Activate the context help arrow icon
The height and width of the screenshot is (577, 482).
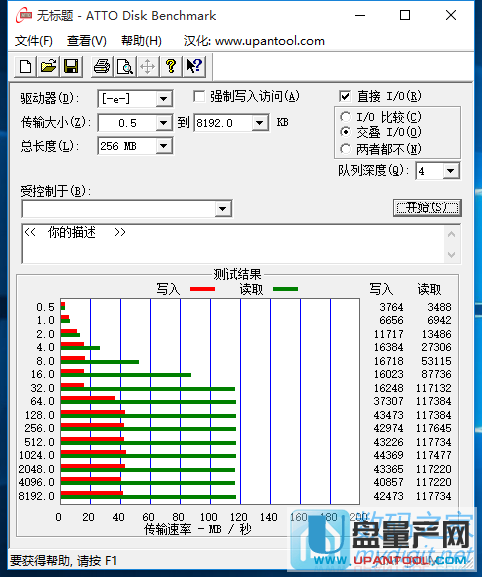coord(194,67)
